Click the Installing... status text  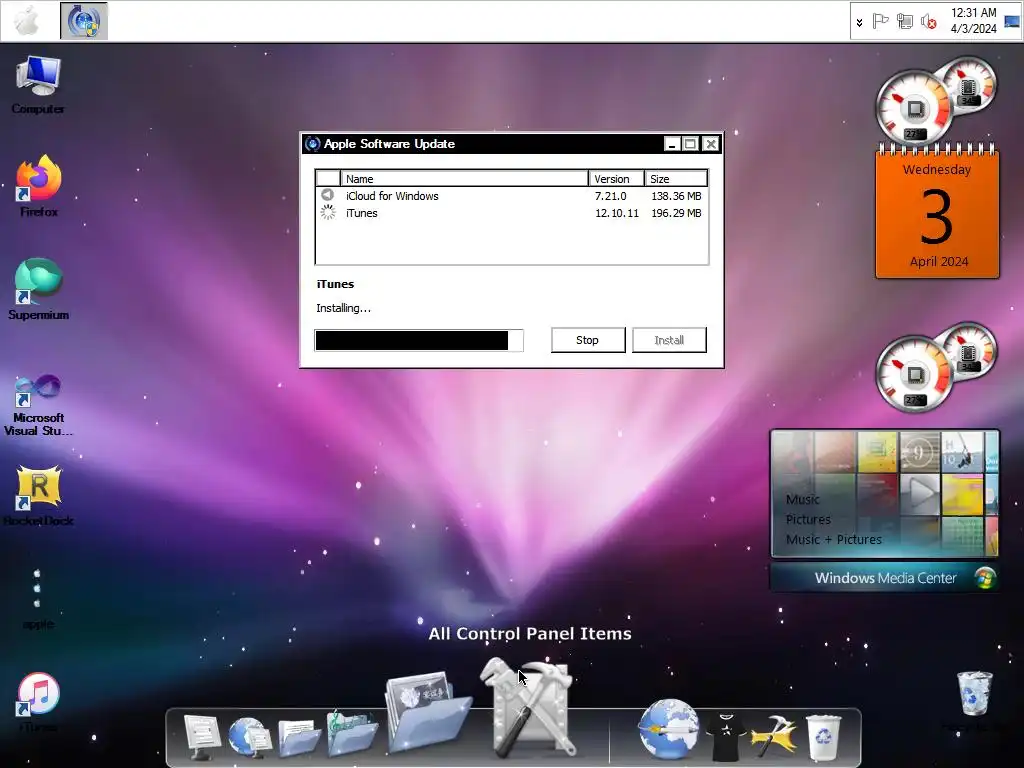344,308
